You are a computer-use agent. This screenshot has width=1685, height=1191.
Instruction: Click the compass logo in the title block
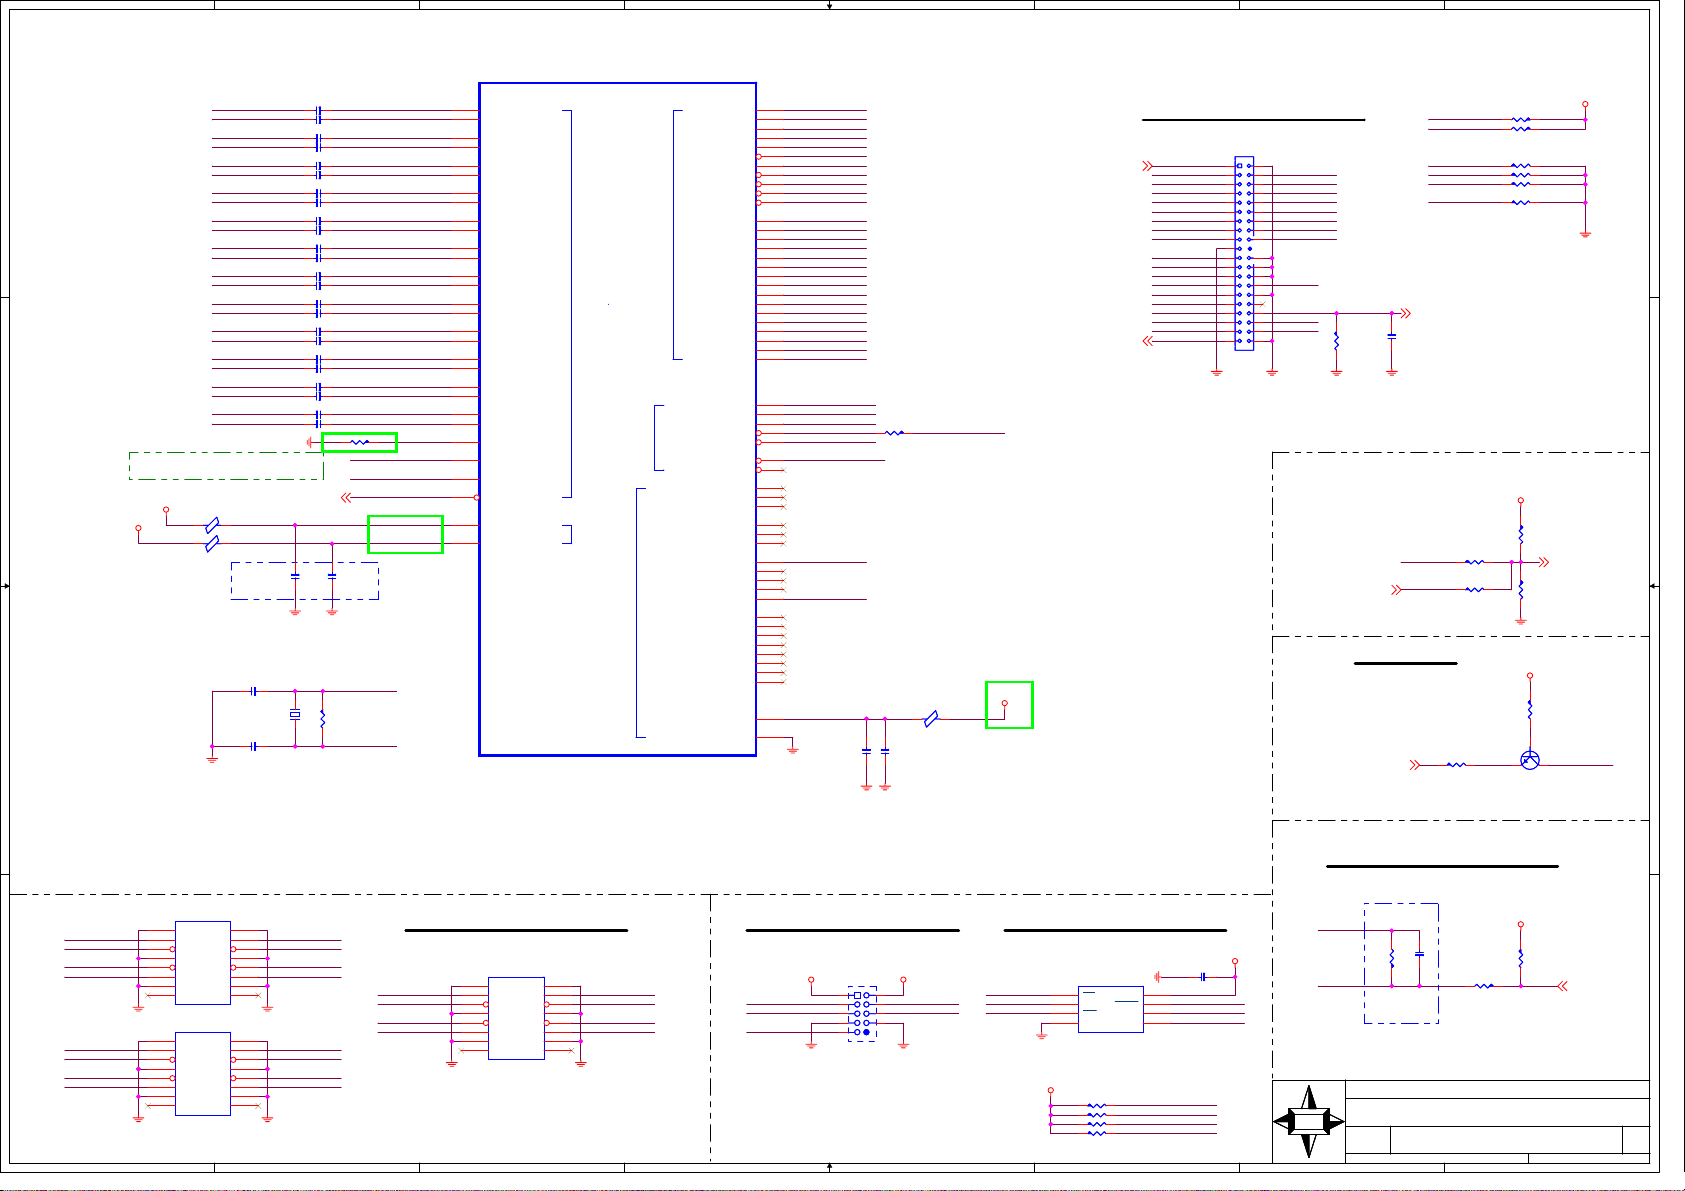click(x=1308, y=1122)
